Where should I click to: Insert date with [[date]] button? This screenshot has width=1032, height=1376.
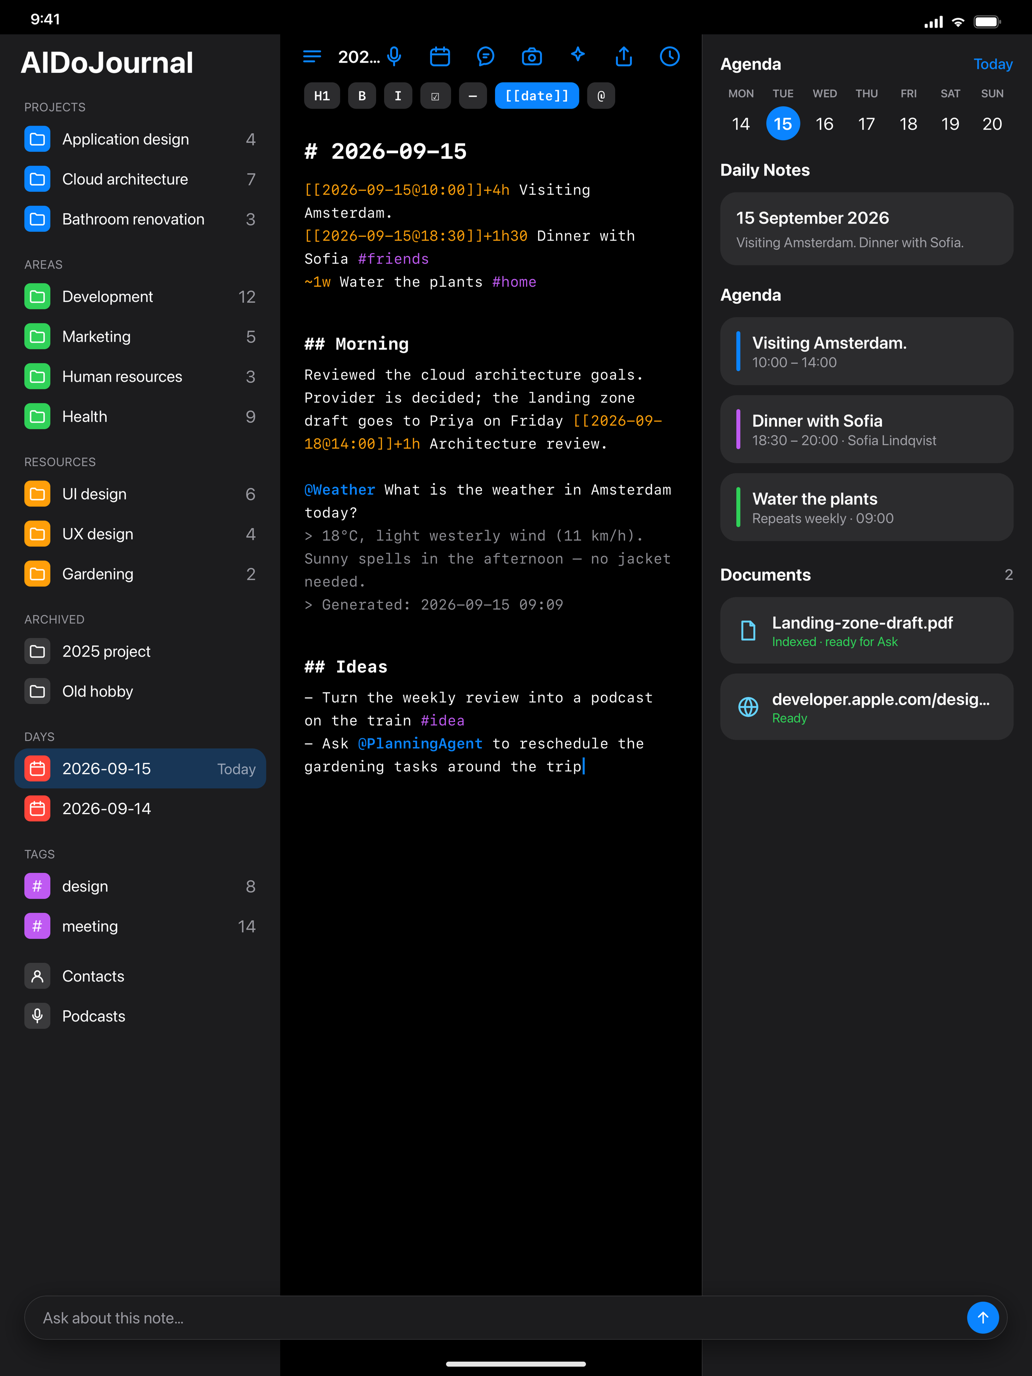pyautogui.click(x=537, y=96)
